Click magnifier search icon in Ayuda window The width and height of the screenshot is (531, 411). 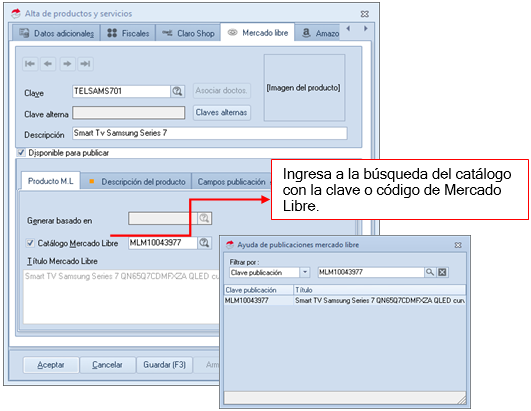(429, 272)
